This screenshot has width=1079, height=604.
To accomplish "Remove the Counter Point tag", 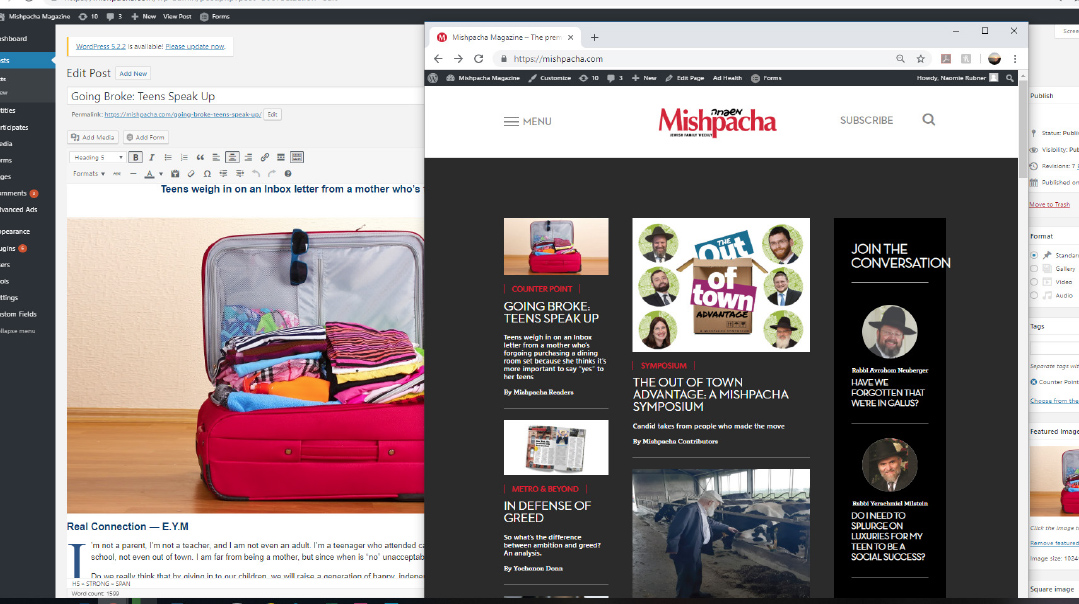I will pyautogui.click(x=1034, y=382).
